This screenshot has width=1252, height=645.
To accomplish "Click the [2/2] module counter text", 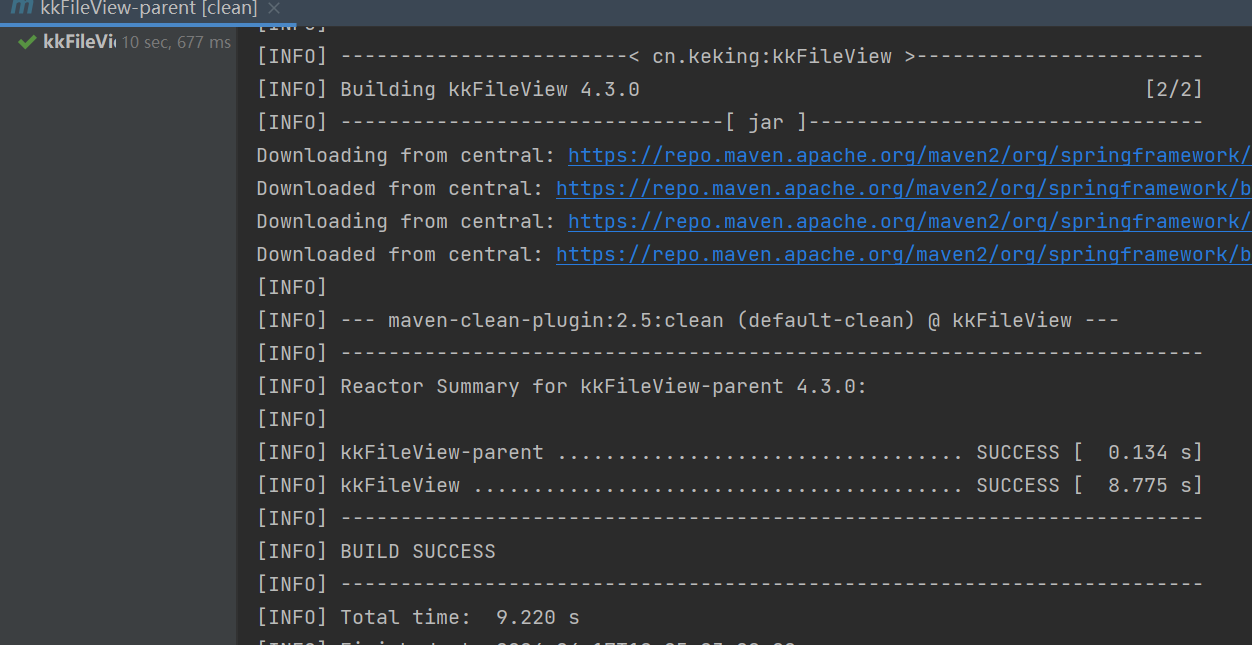I will (1173, 89).
